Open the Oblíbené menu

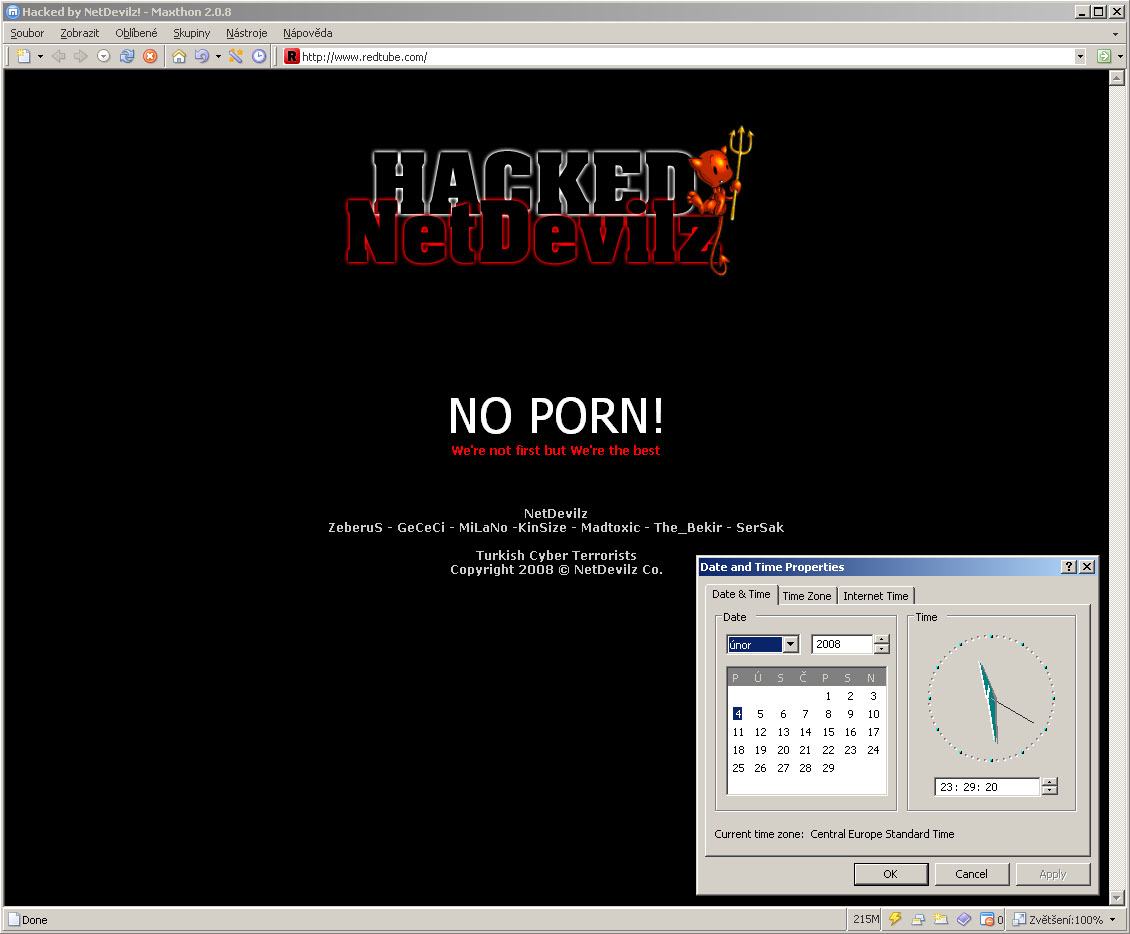coord(136,33)
